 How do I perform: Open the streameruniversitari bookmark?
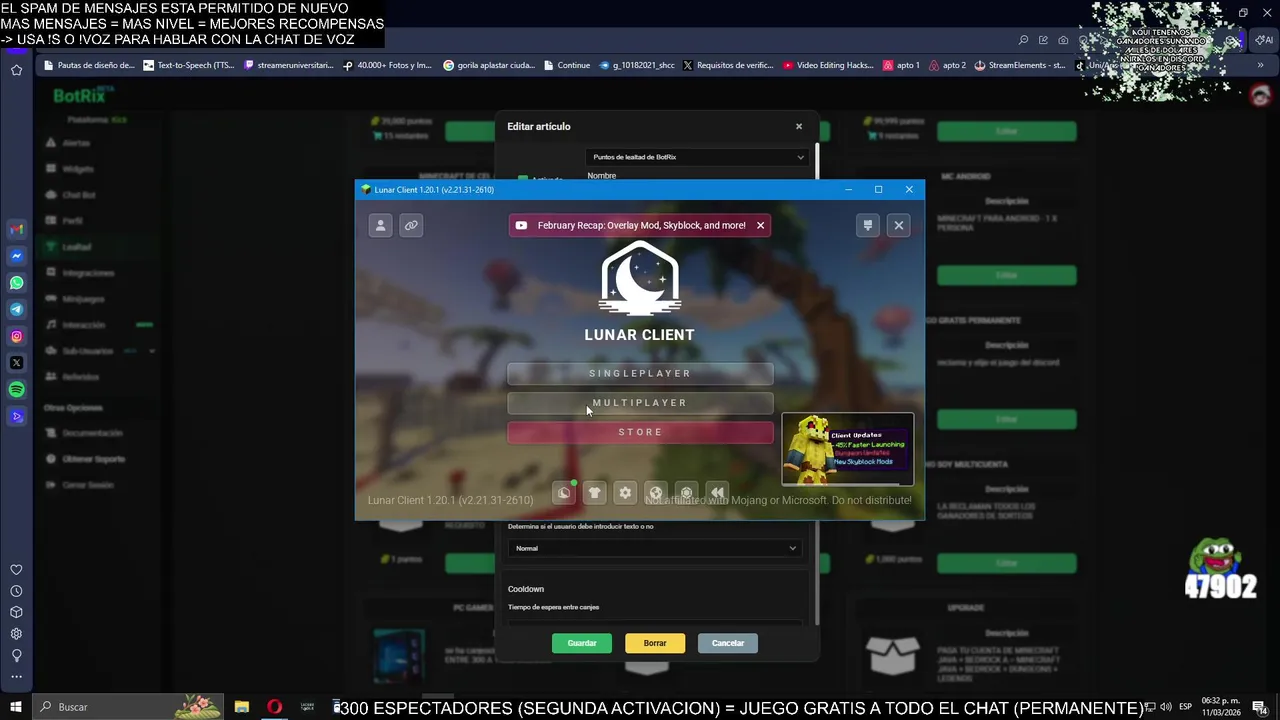click(288, 65)
